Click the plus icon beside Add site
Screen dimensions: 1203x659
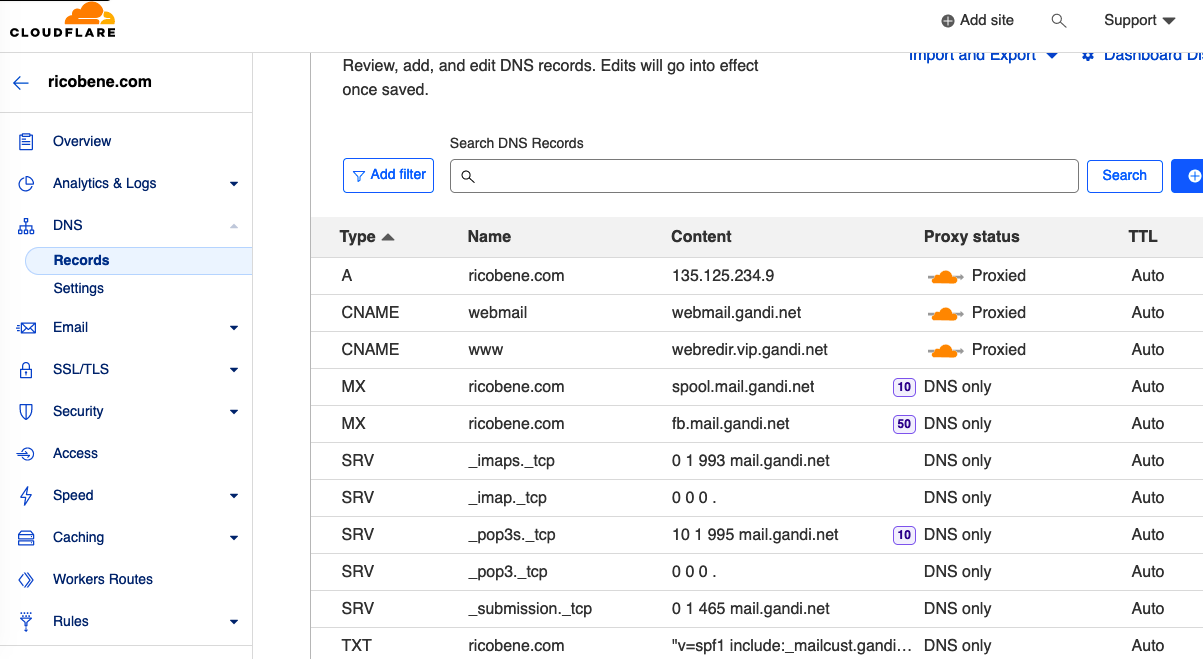[x=948, y=20]
